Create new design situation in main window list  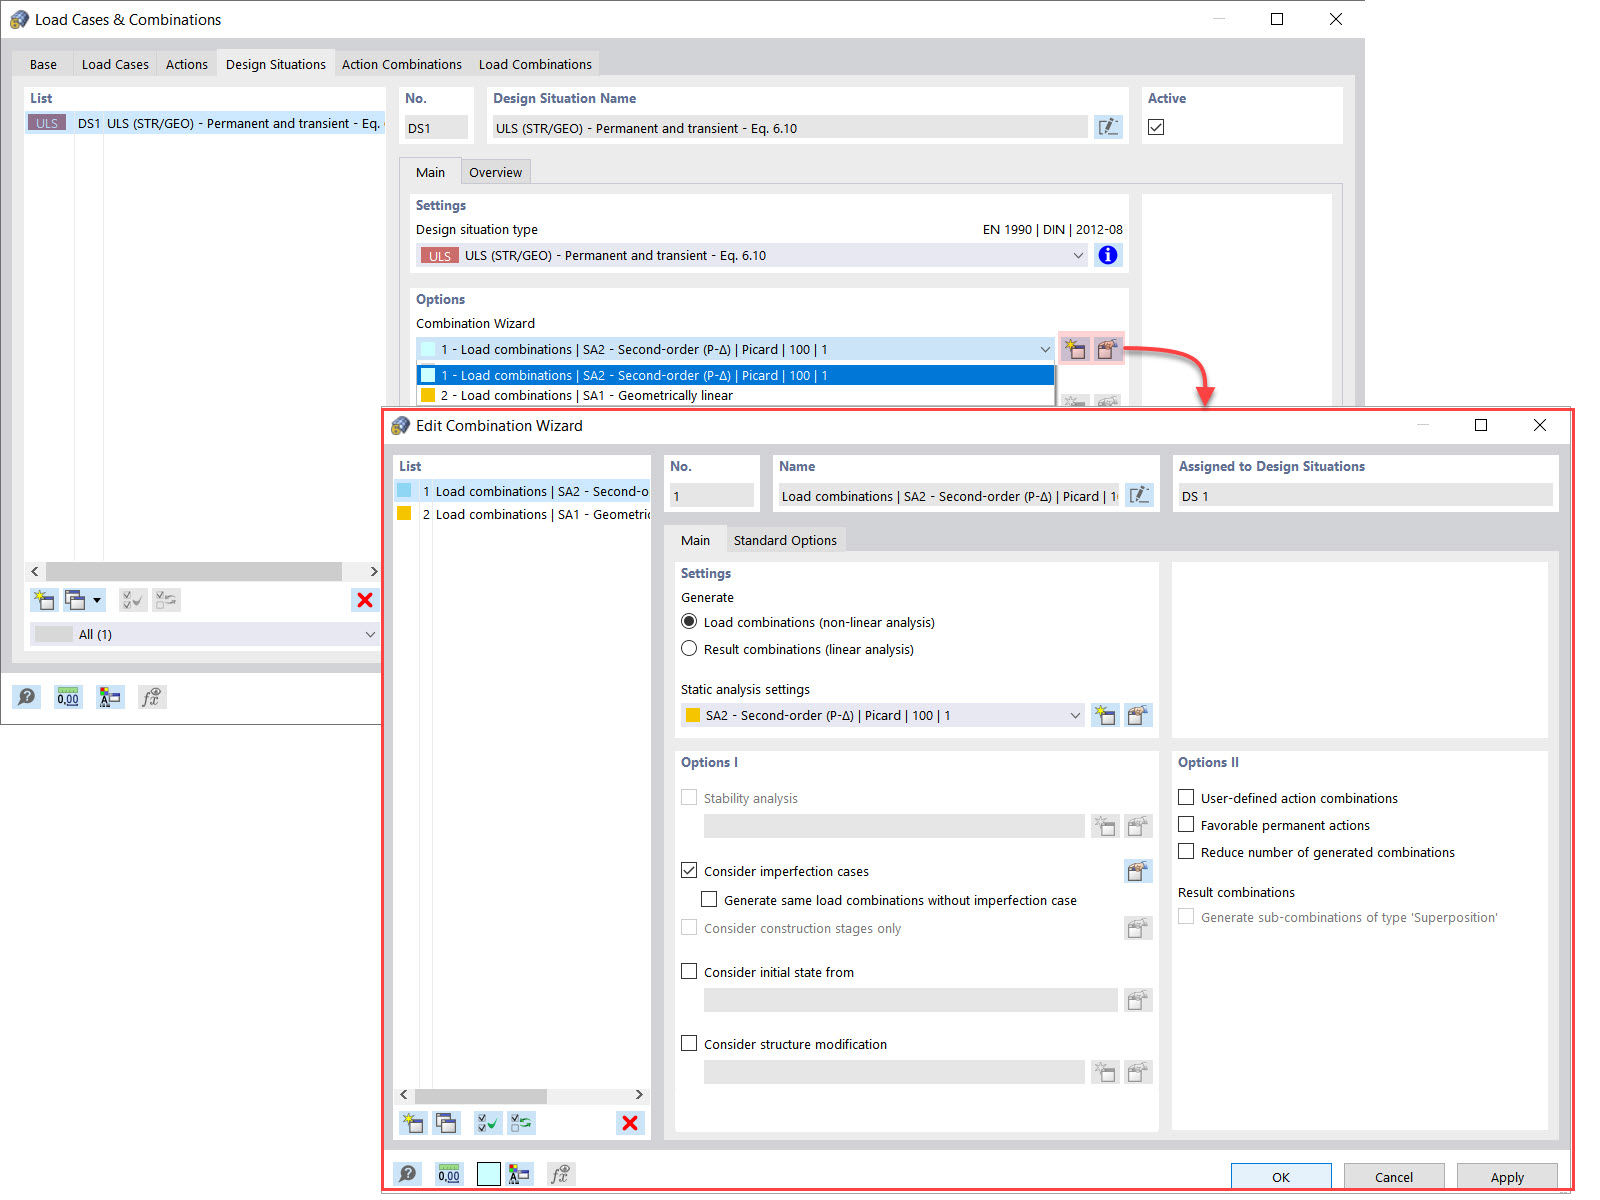44,600
